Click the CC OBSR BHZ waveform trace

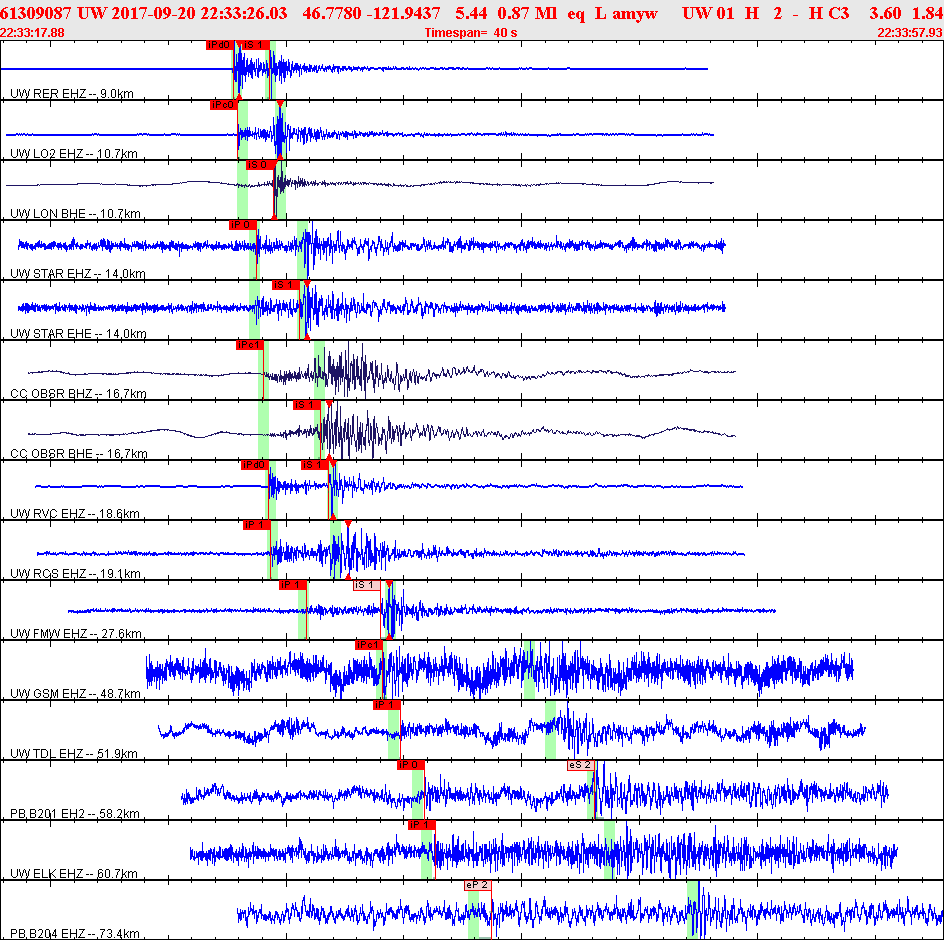point(382,373)
